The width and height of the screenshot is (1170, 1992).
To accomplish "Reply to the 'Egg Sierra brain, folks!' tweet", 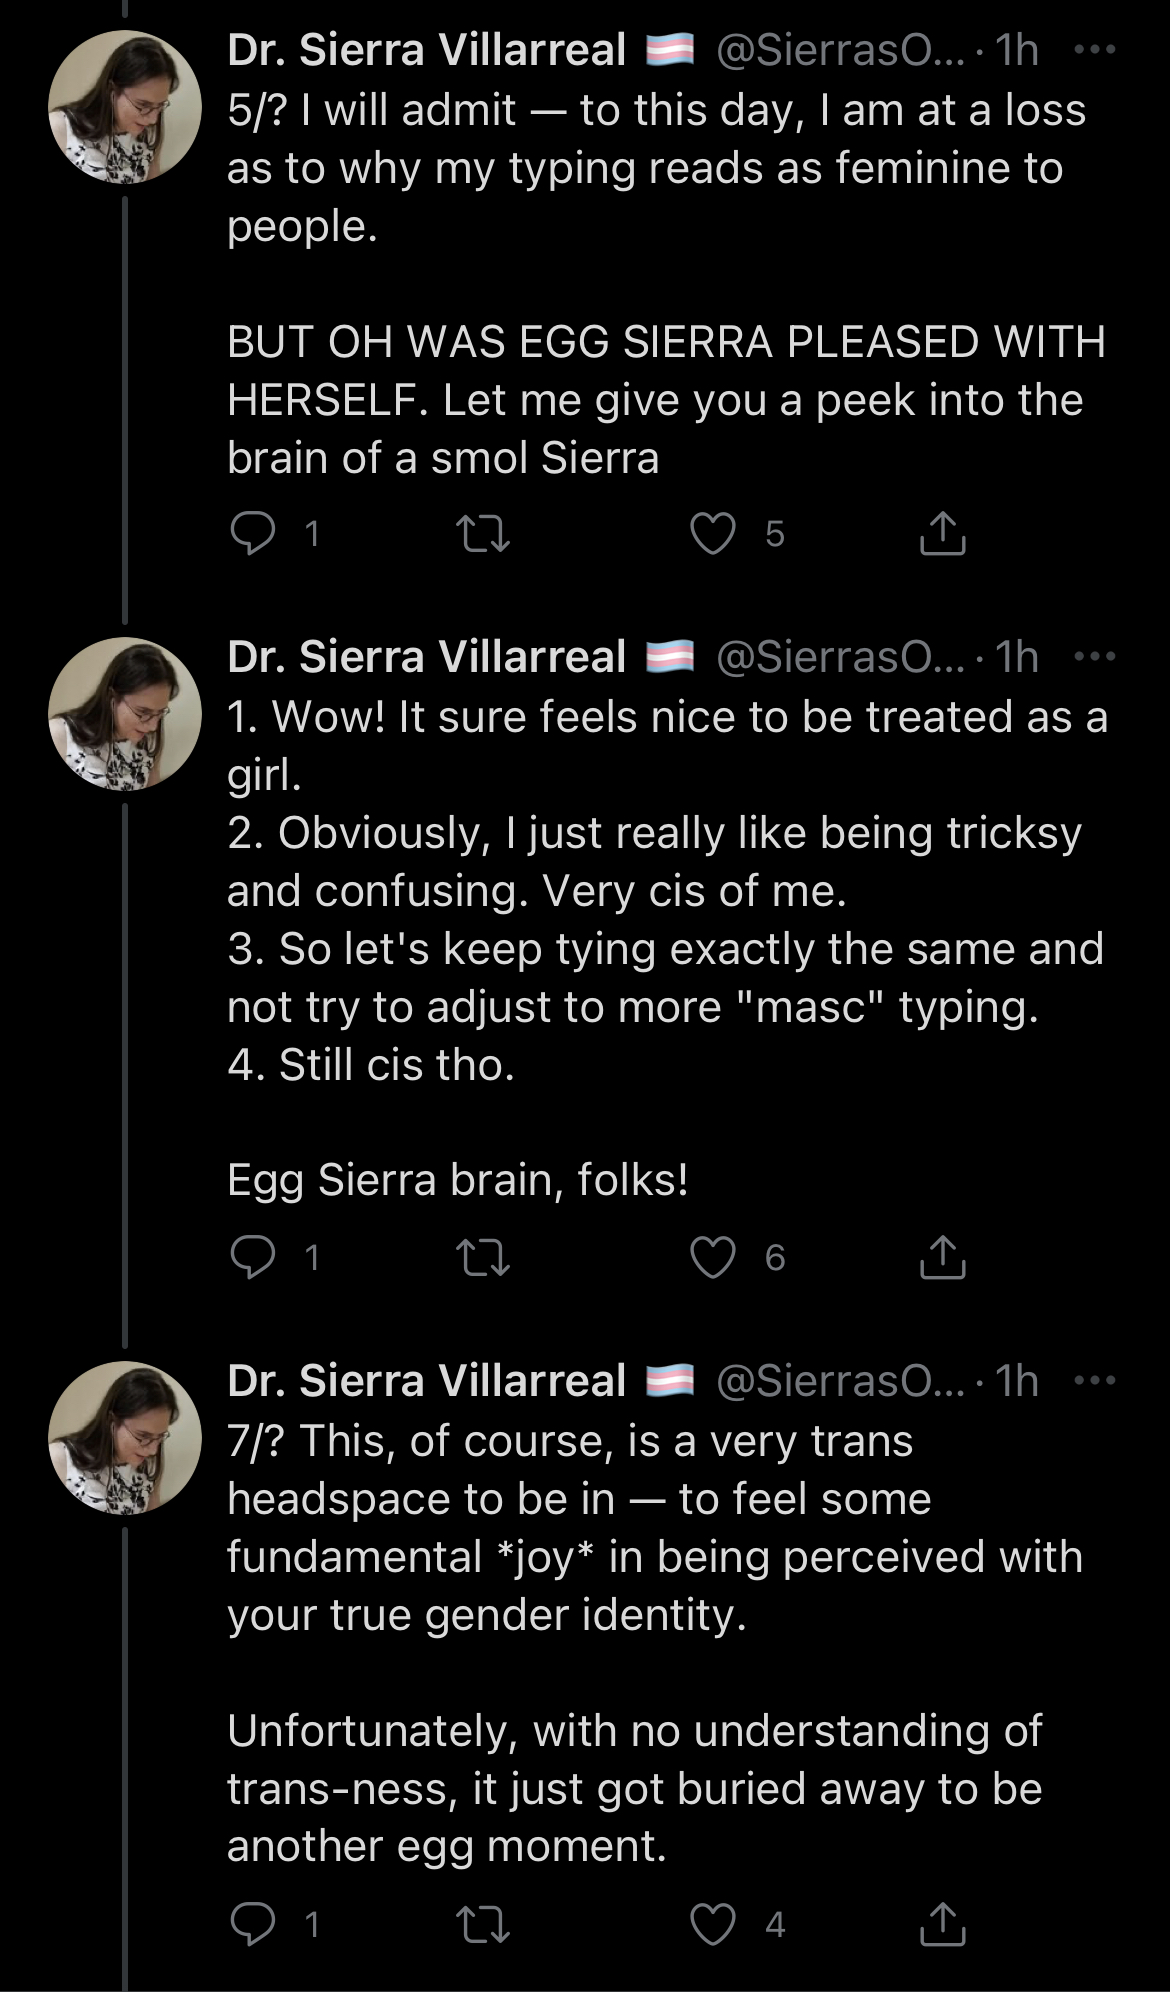I will coord(253,1257).
